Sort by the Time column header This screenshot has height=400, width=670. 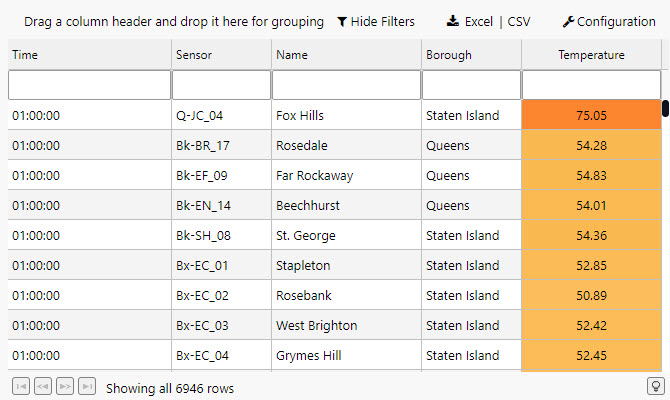tap(25, 55)
